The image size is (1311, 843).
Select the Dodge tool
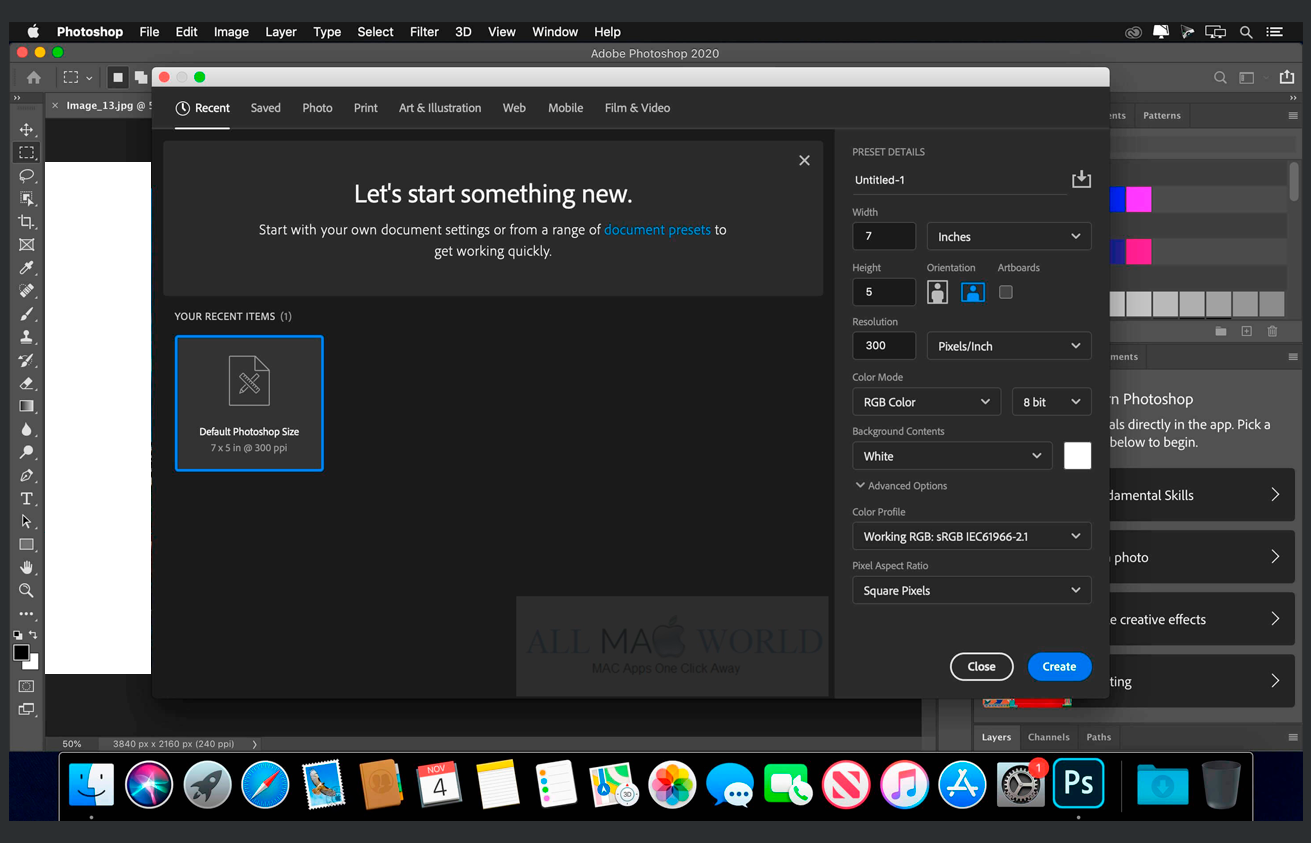[x=27, y=452]
